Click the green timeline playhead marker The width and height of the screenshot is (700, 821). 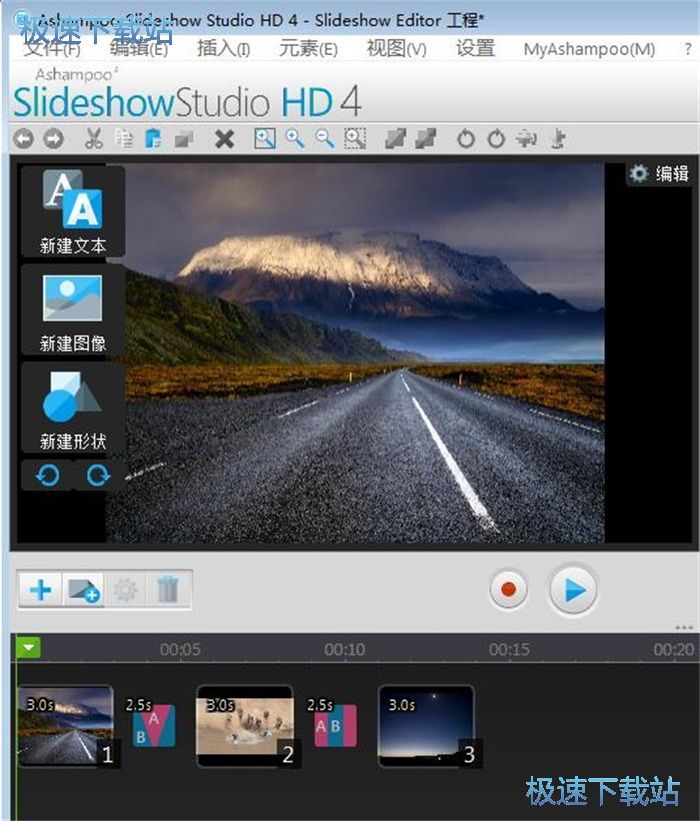coord(29,649)
